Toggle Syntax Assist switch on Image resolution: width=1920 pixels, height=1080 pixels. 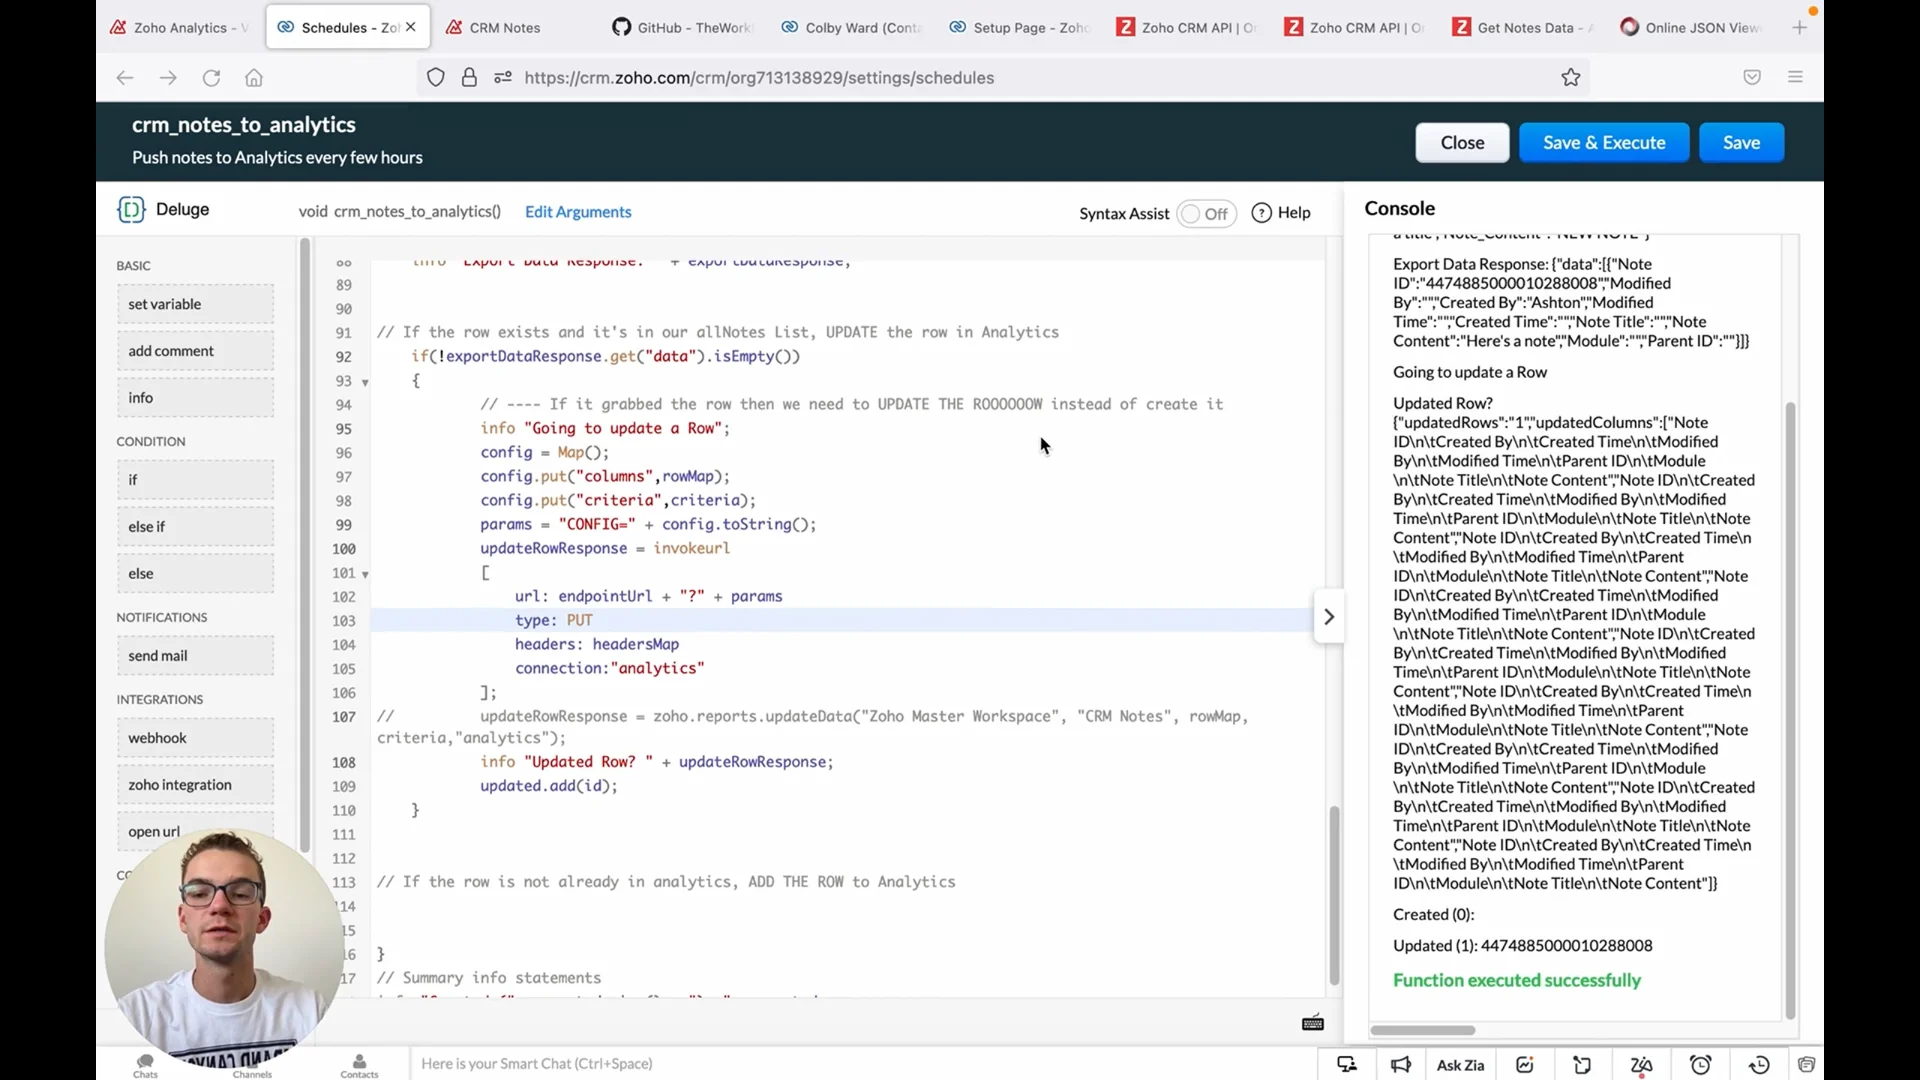pos(1206,214)
